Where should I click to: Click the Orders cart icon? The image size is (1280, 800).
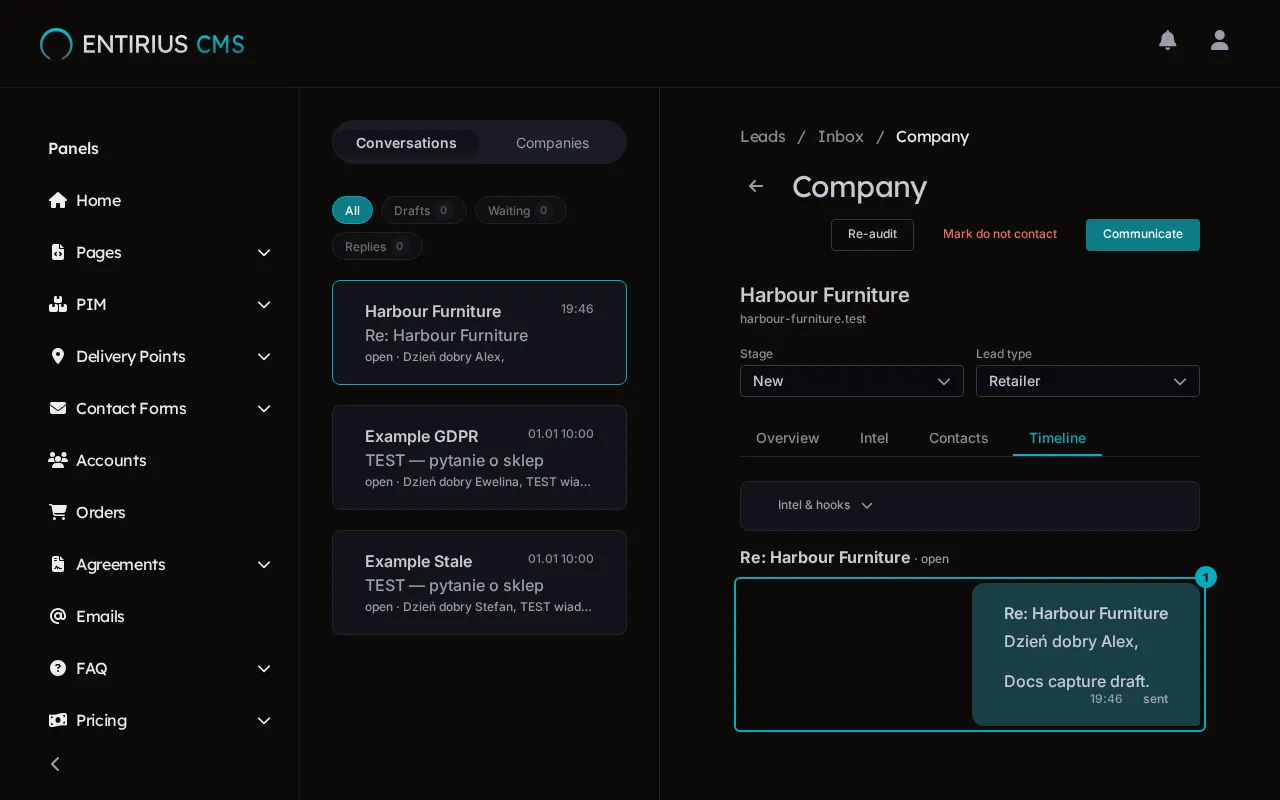58,512
